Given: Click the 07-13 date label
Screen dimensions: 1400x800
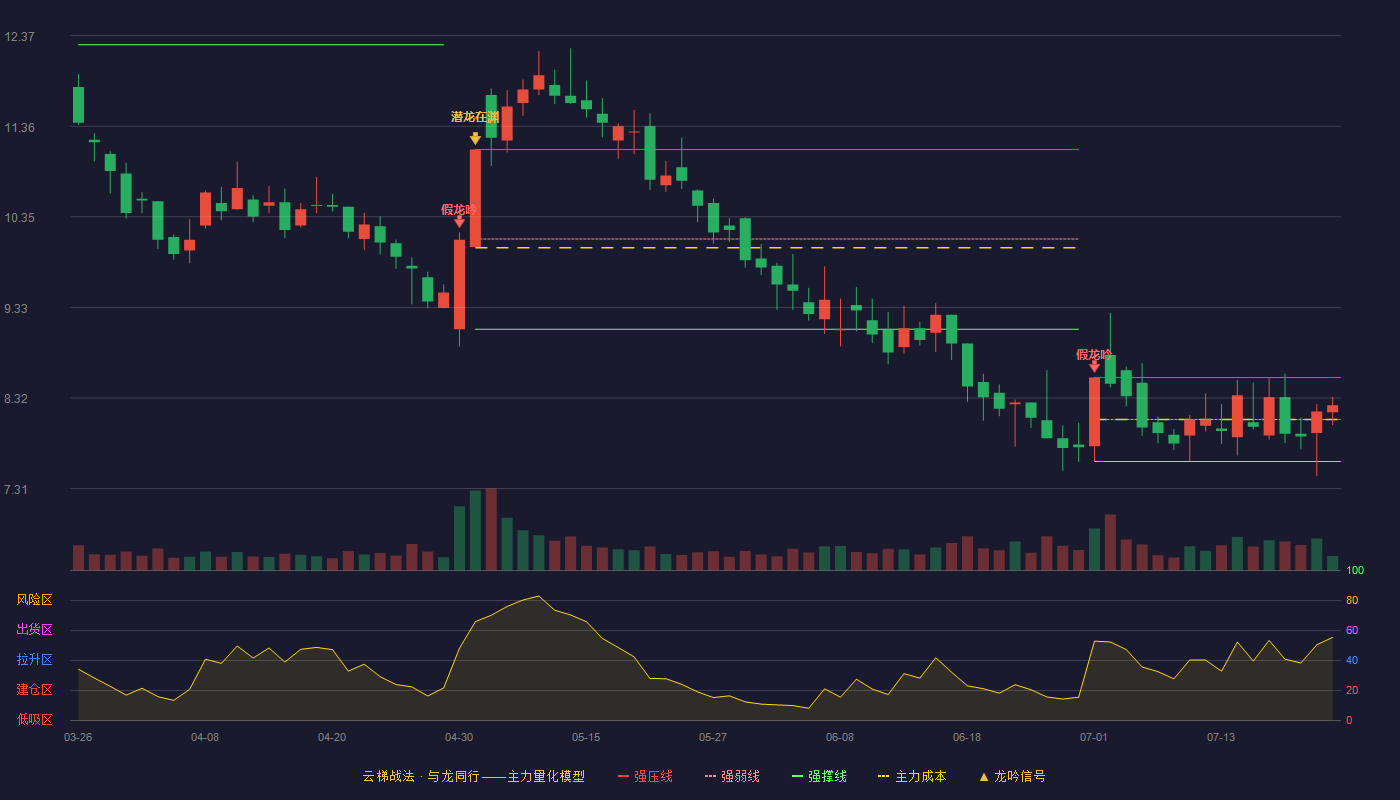Looking at the screenshot, I should (x=1221, y=737).
